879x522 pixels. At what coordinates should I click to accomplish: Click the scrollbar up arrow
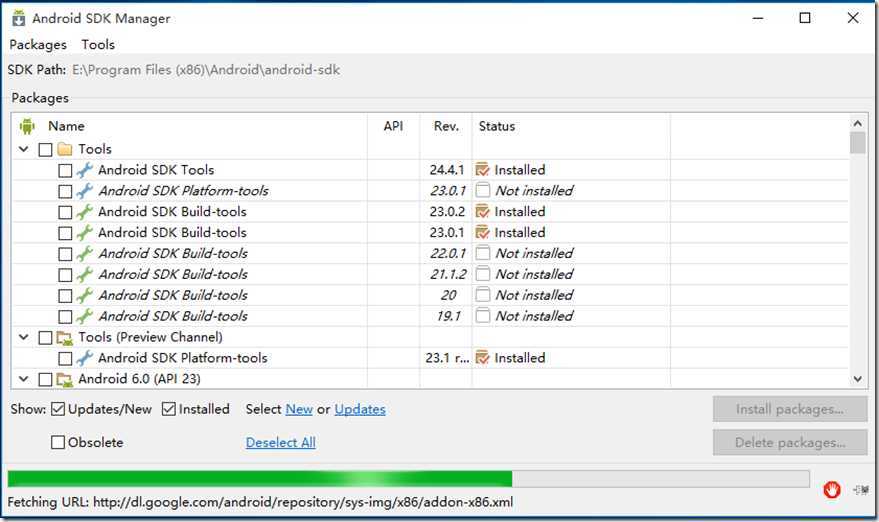pyautogui.click(x=857, y=123)
